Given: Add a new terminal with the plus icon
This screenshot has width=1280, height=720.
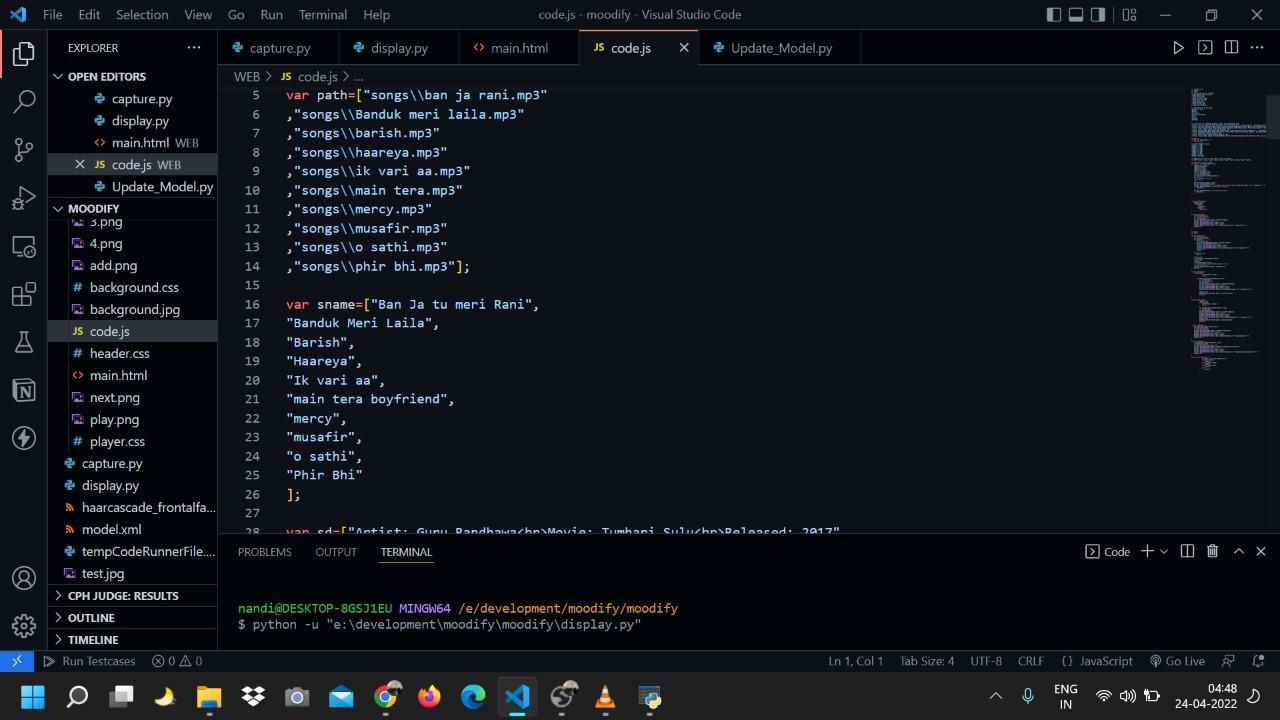Looking at the screenshot, I should click(1147, 551).
